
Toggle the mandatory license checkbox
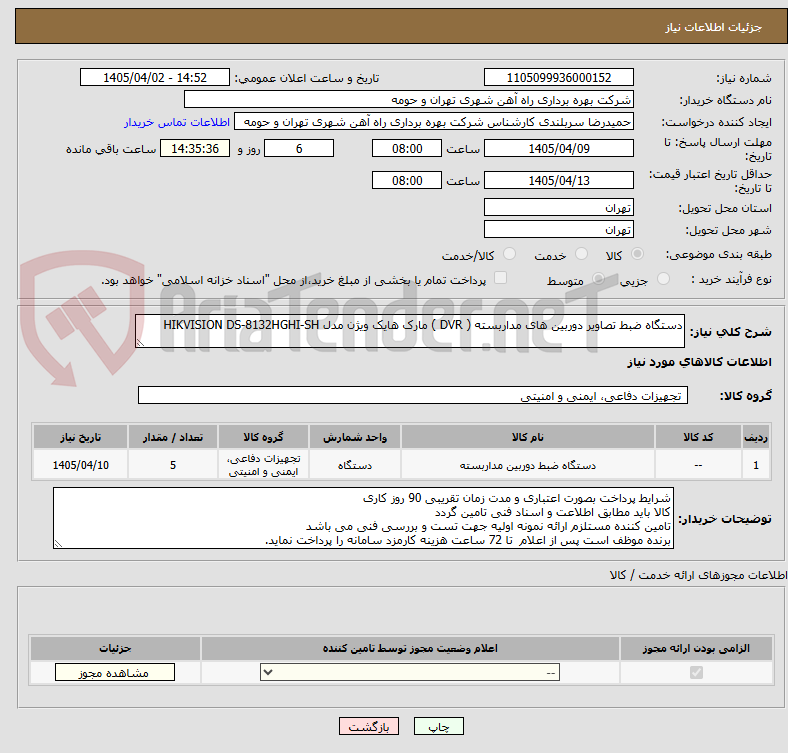(x=696, y=673)
